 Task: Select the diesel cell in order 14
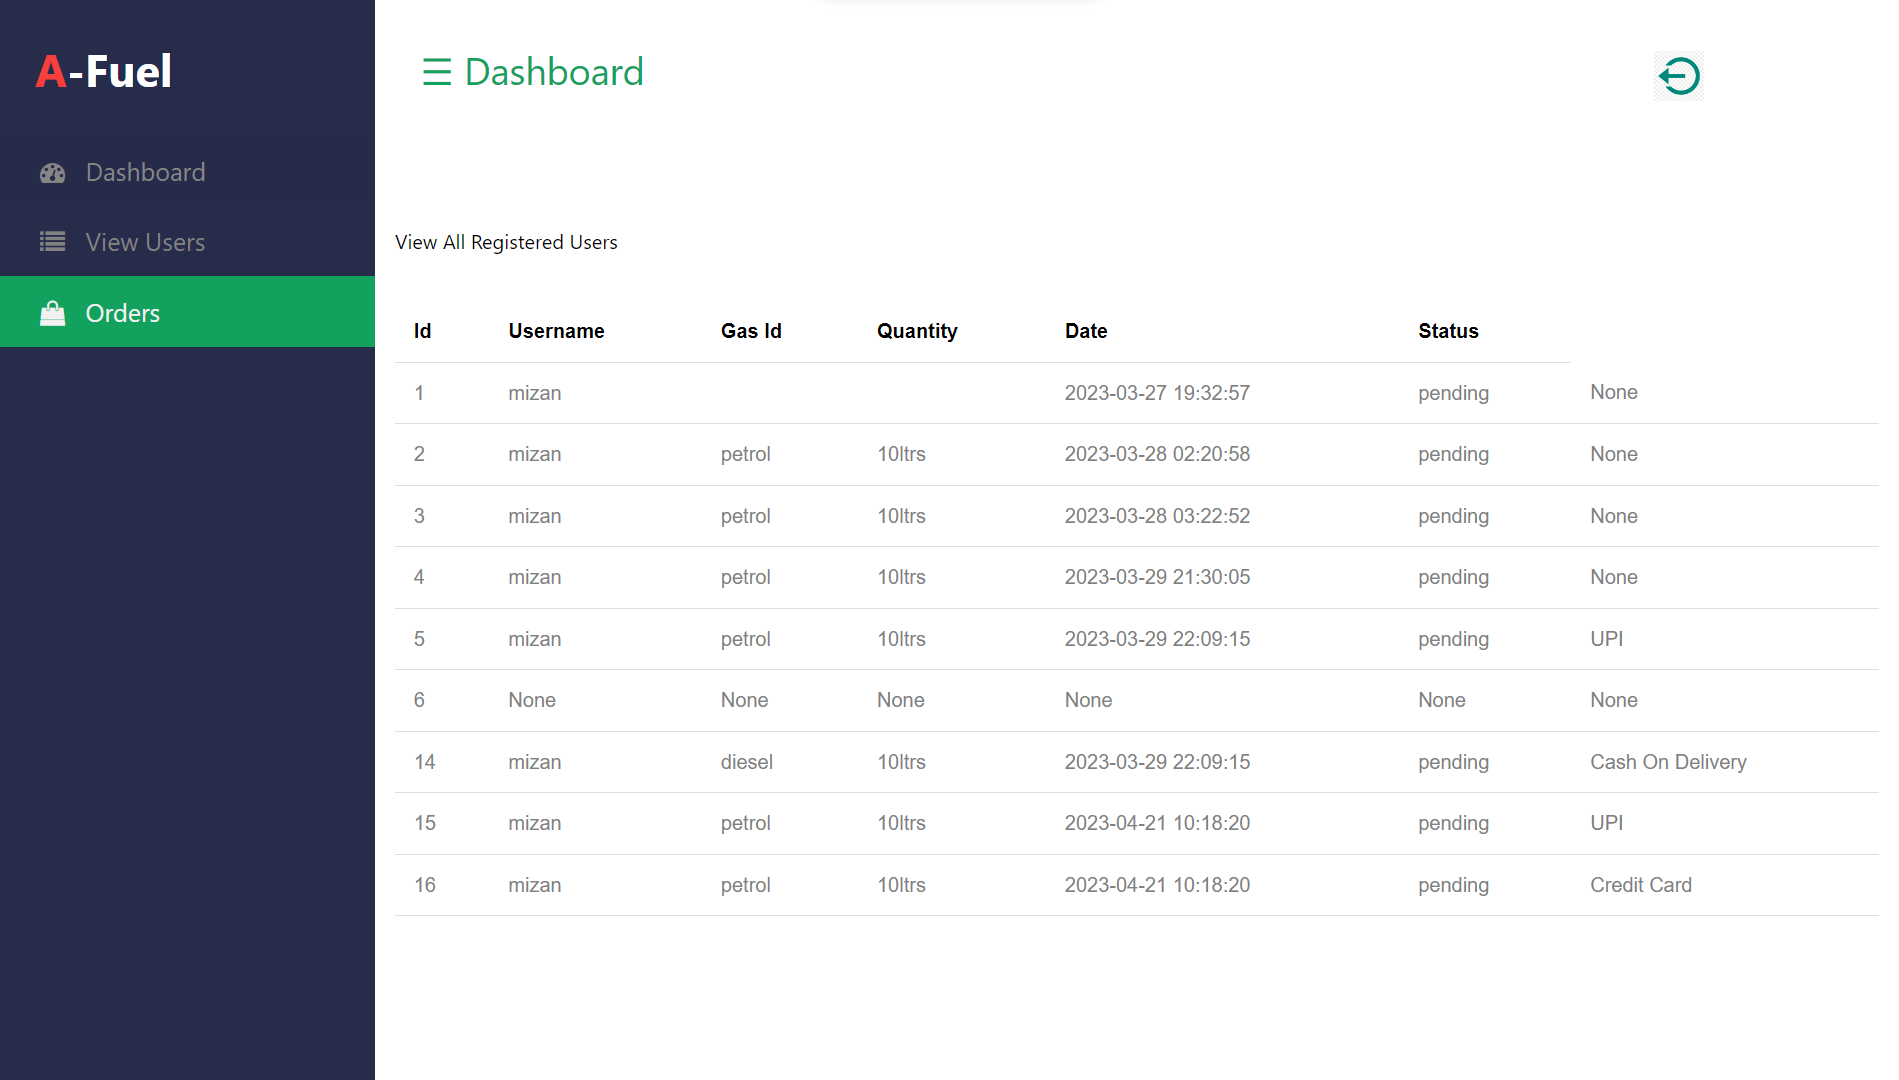(747, 762)
